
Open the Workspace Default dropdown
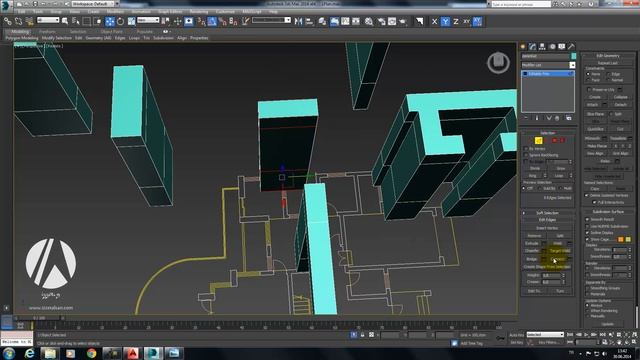coord(93,4)
